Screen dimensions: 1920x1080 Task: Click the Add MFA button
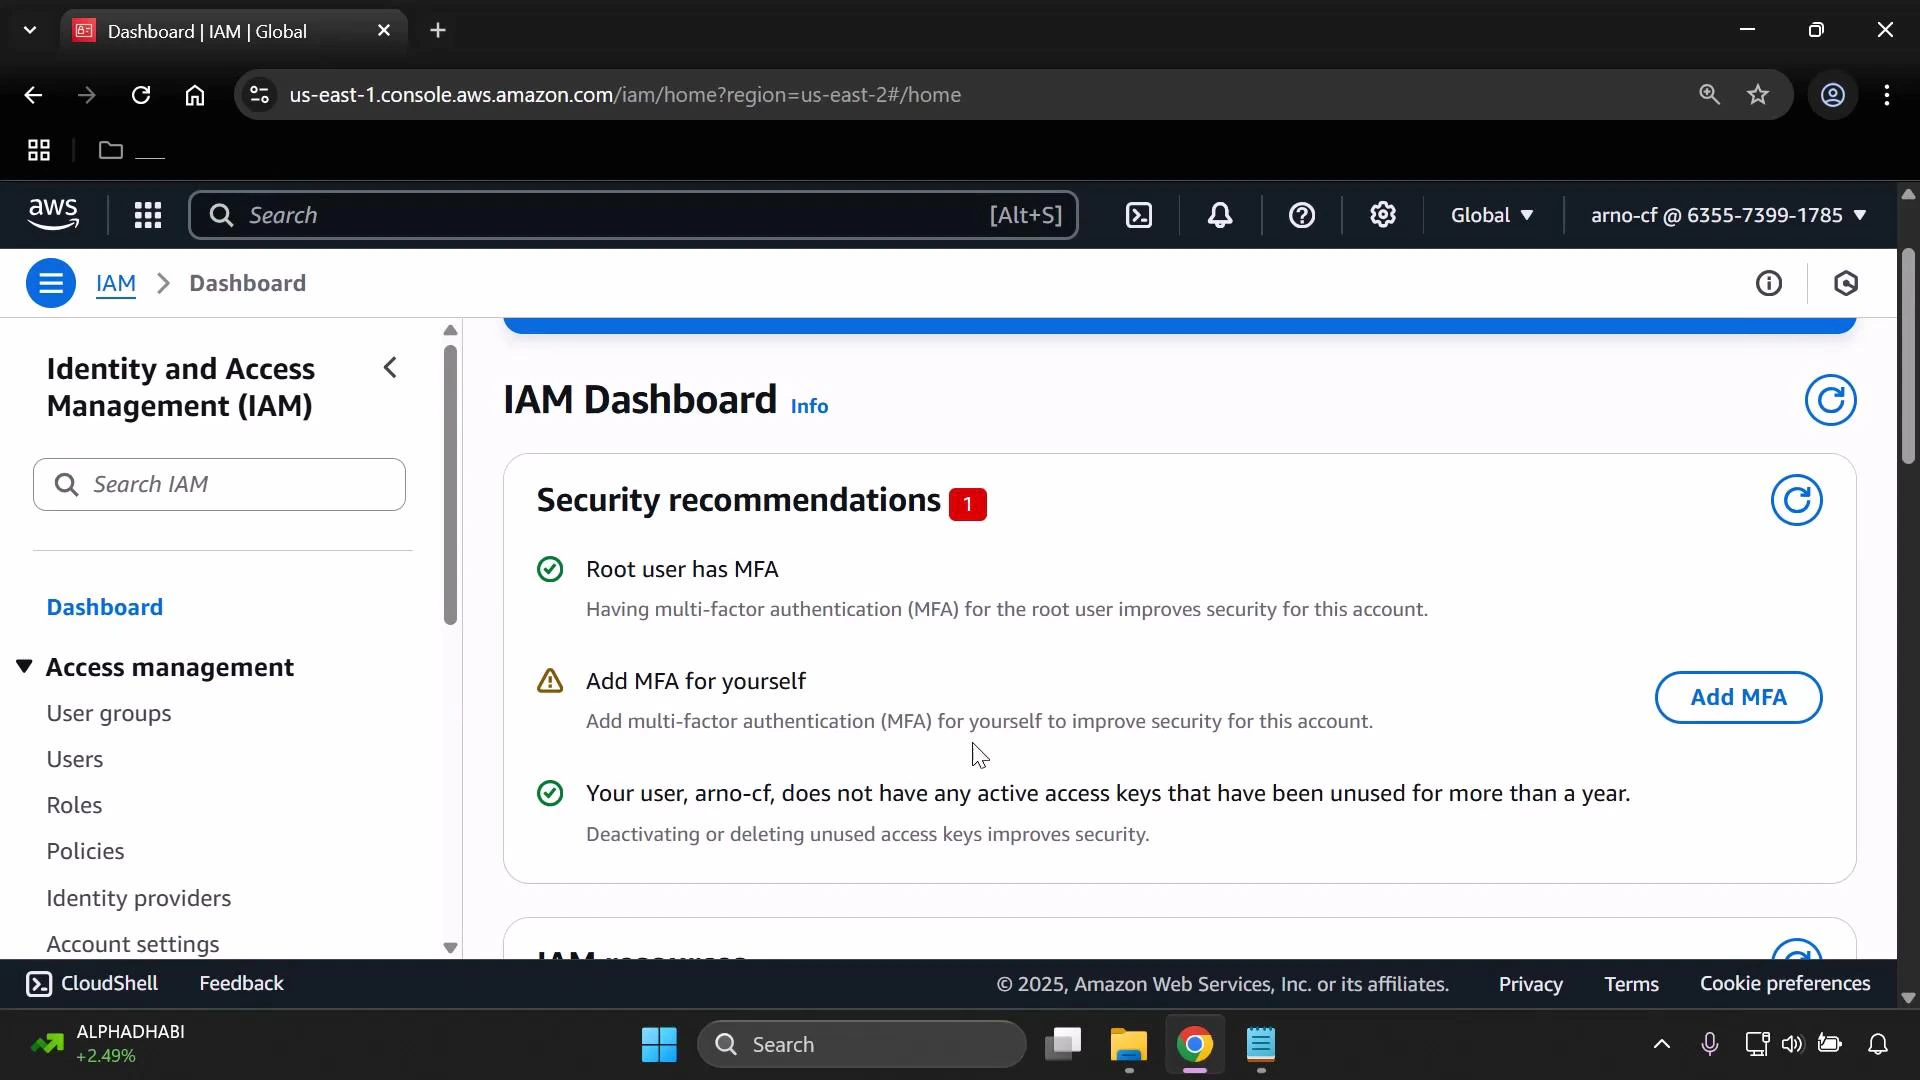coord(1738,697)
